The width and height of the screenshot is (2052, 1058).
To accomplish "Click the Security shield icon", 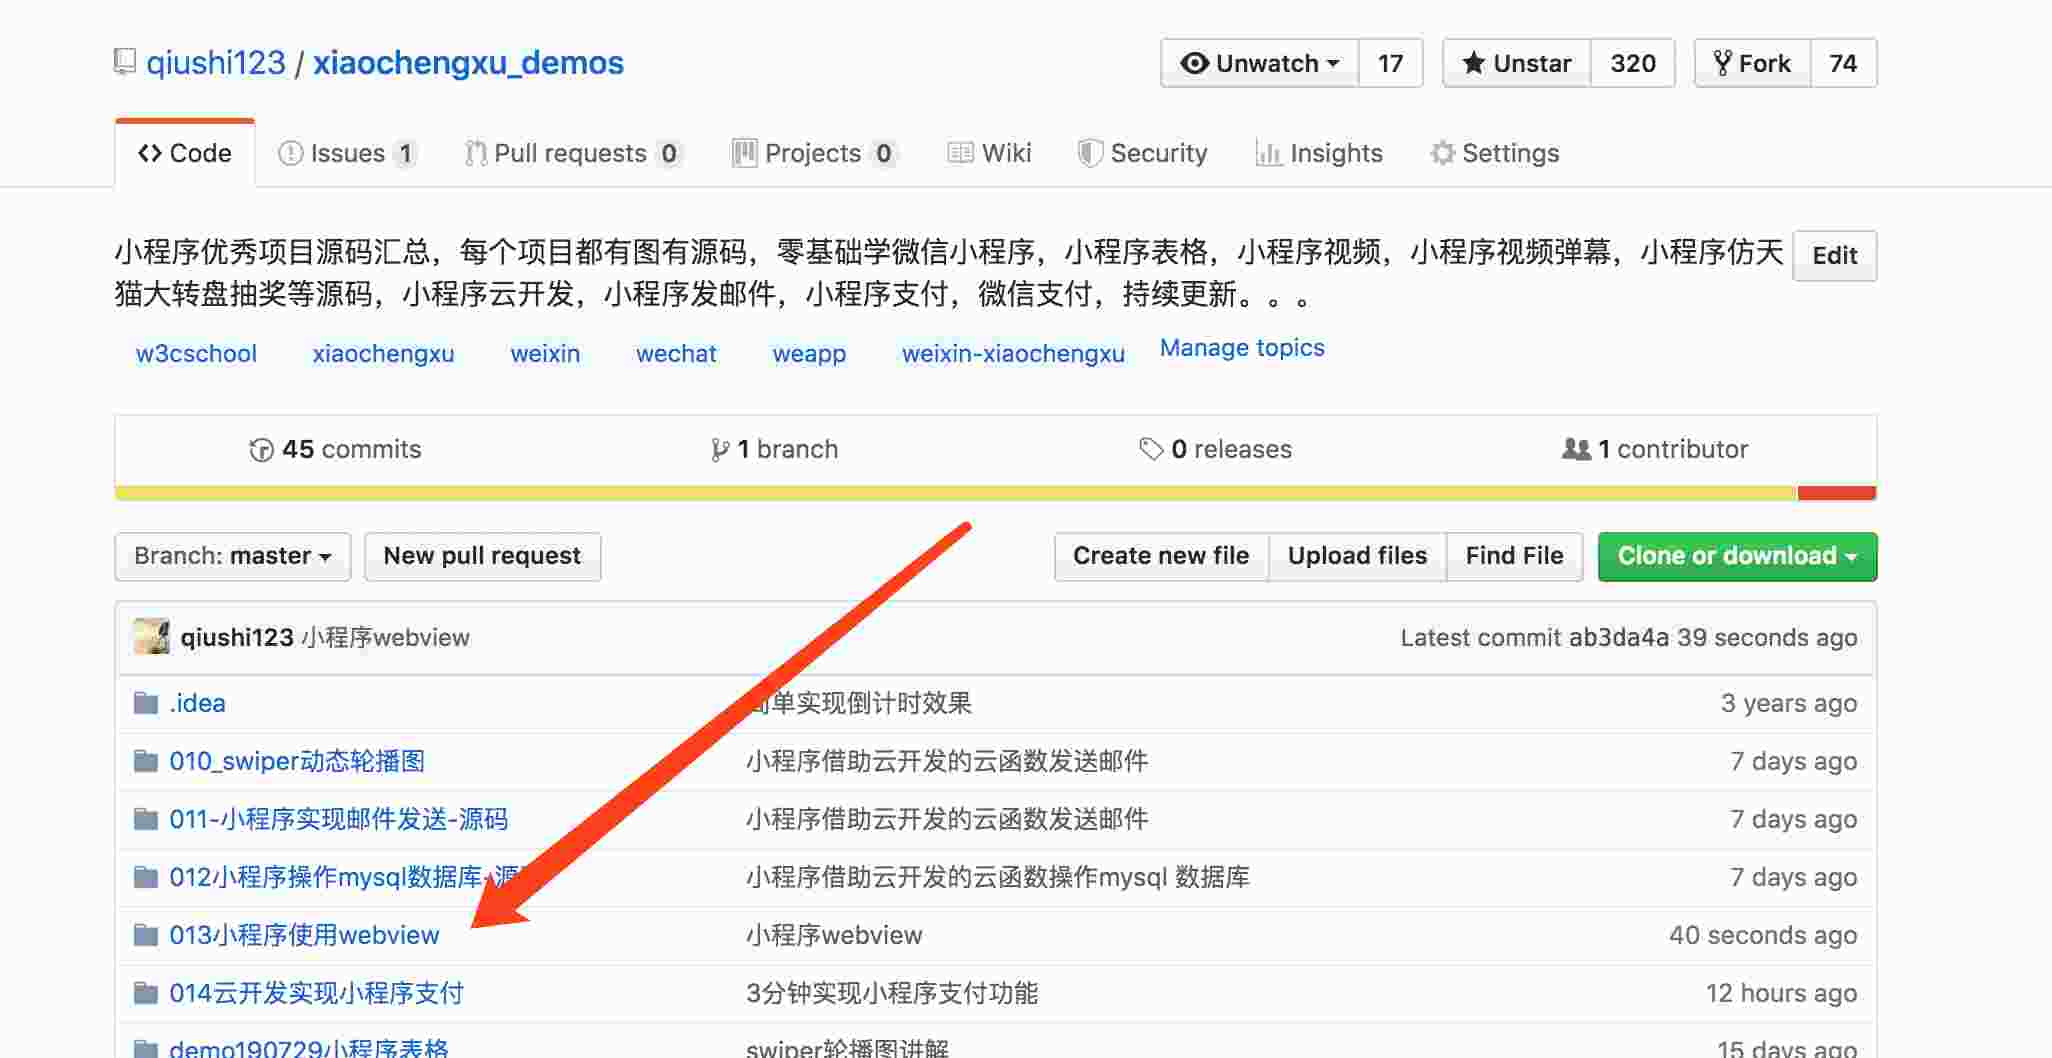I will 1090,153.
